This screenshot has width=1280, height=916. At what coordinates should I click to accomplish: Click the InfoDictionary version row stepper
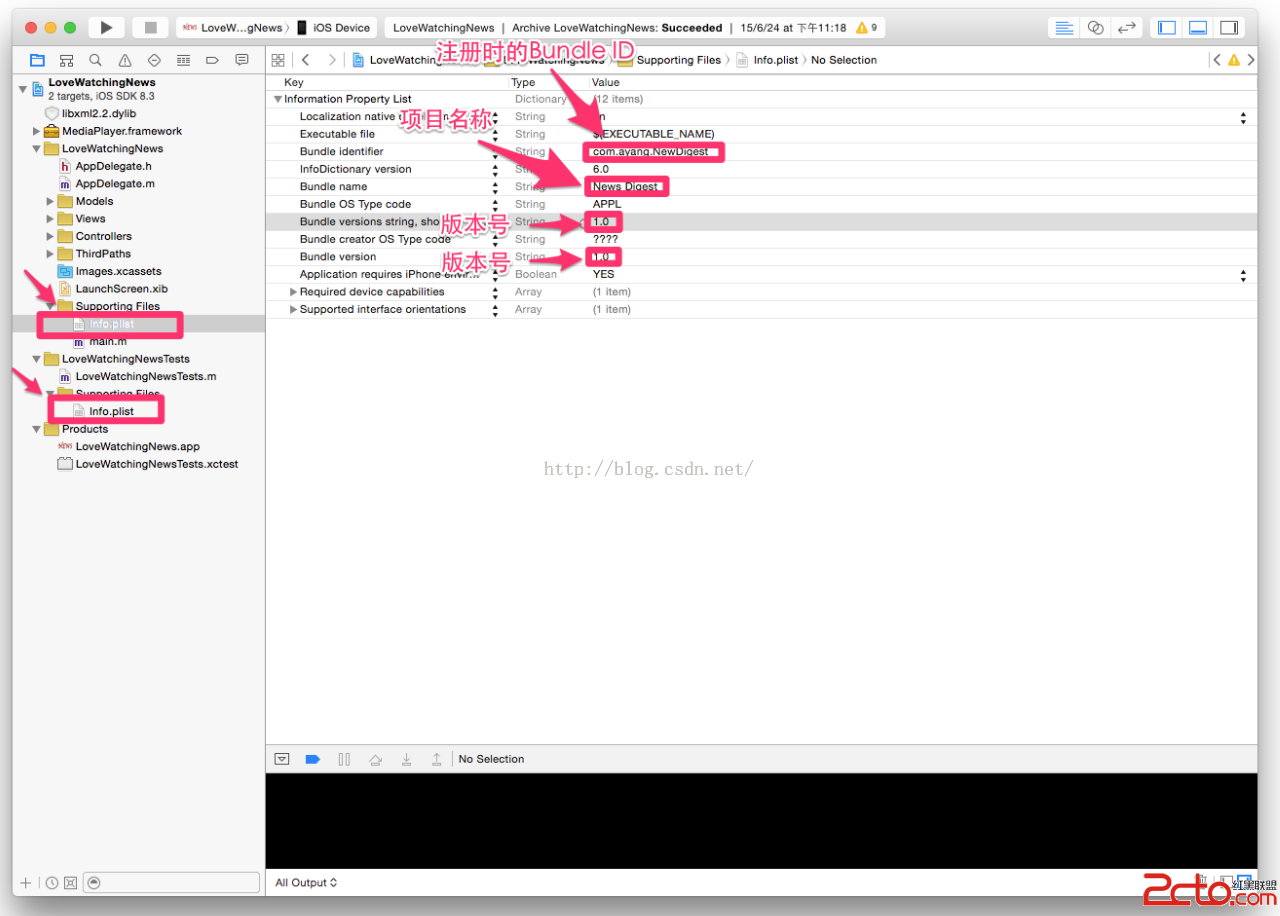pos(495,170)
